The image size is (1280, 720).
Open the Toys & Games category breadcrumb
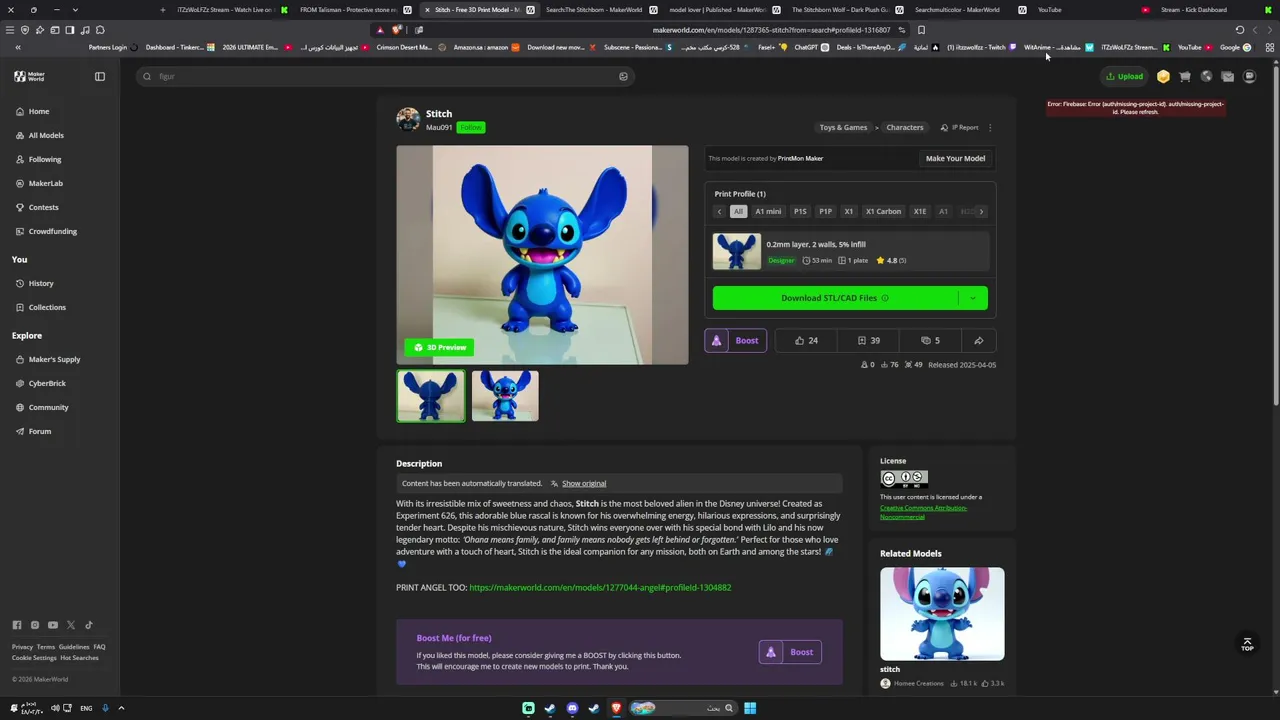click(x=843, y=128)
